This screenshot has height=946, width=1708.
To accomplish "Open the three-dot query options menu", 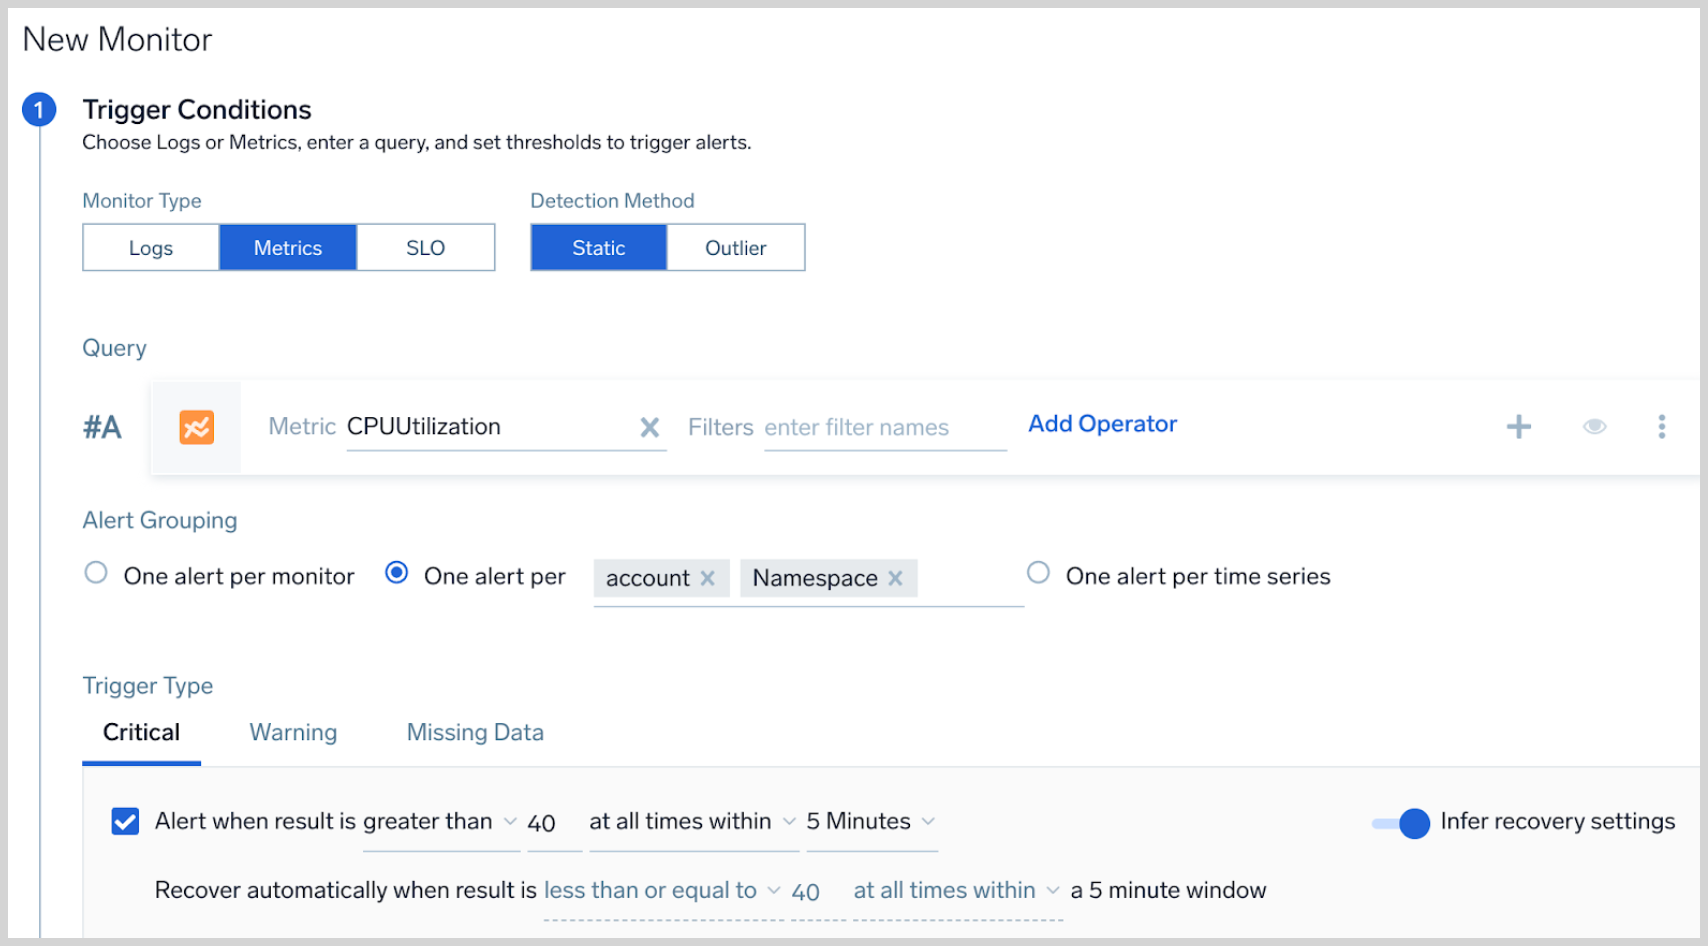I will 1661,427.
